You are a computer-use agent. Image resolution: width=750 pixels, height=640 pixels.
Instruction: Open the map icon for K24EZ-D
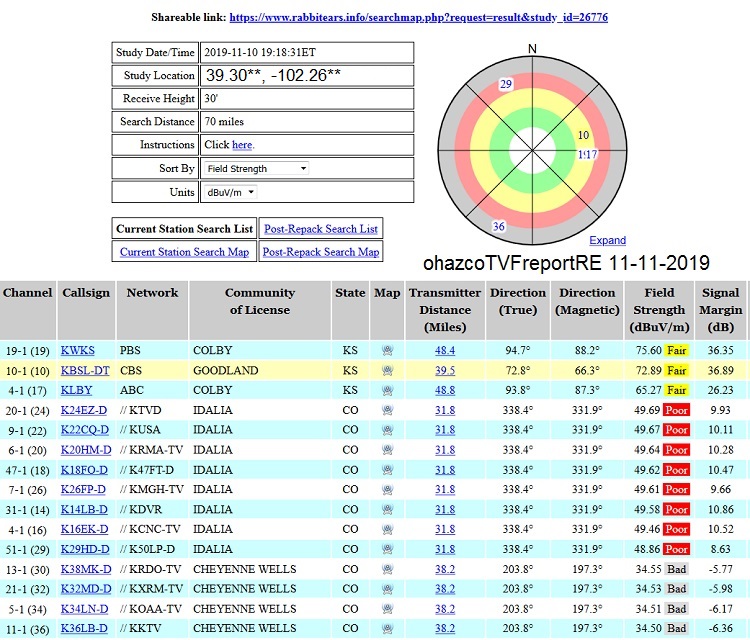387,411
